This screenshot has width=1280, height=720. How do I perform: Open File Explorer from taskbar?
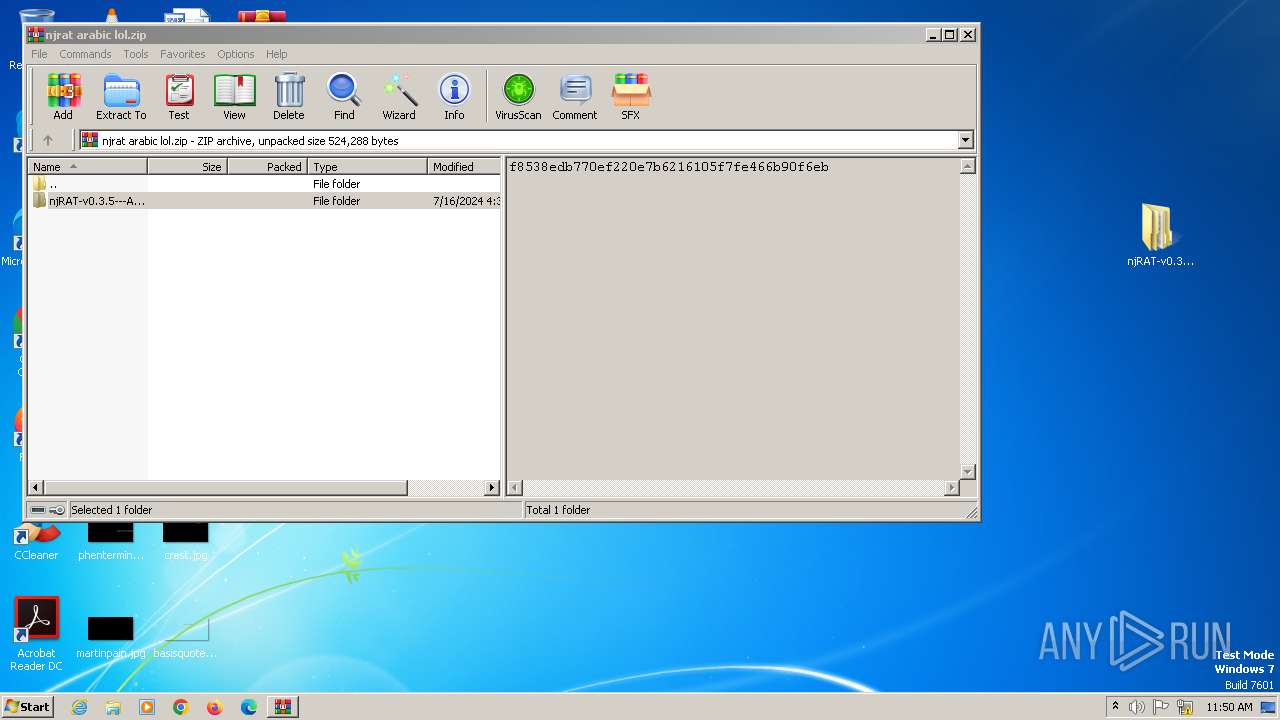pos(113,707)
